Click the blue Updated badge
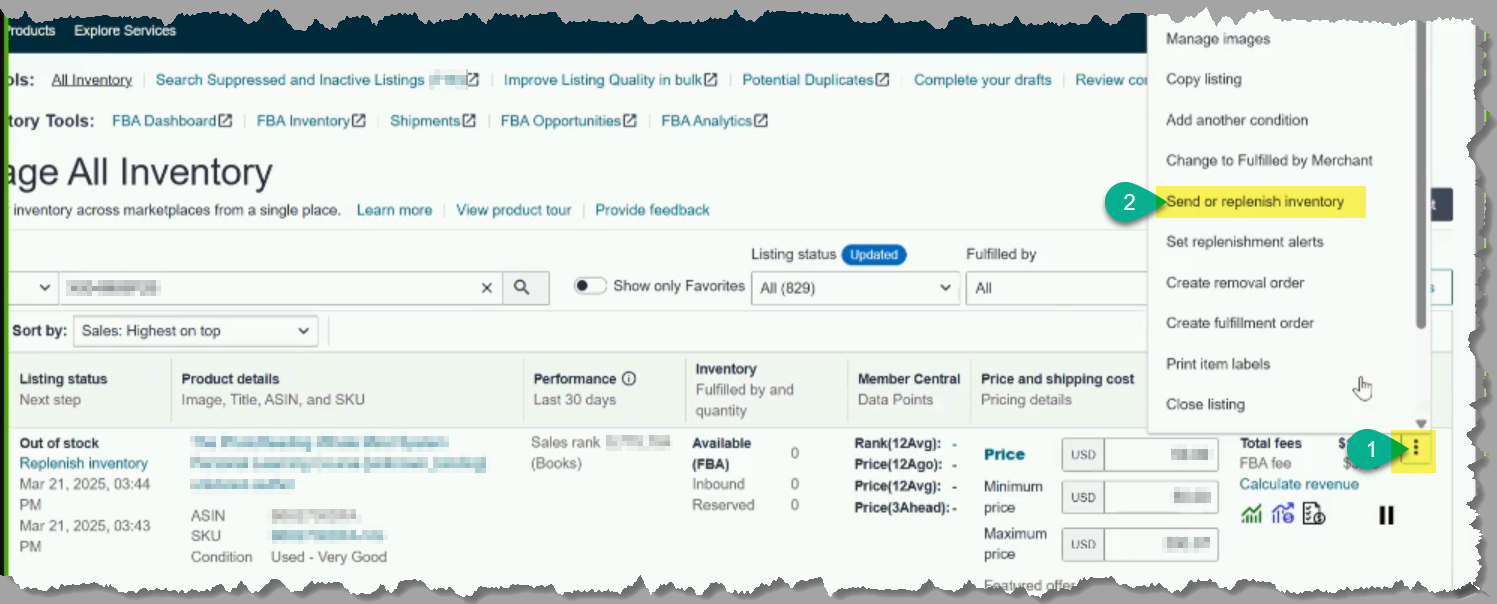Image resolution: width=1497 pixels, height=604 pixels. click(x=874, y=255)
